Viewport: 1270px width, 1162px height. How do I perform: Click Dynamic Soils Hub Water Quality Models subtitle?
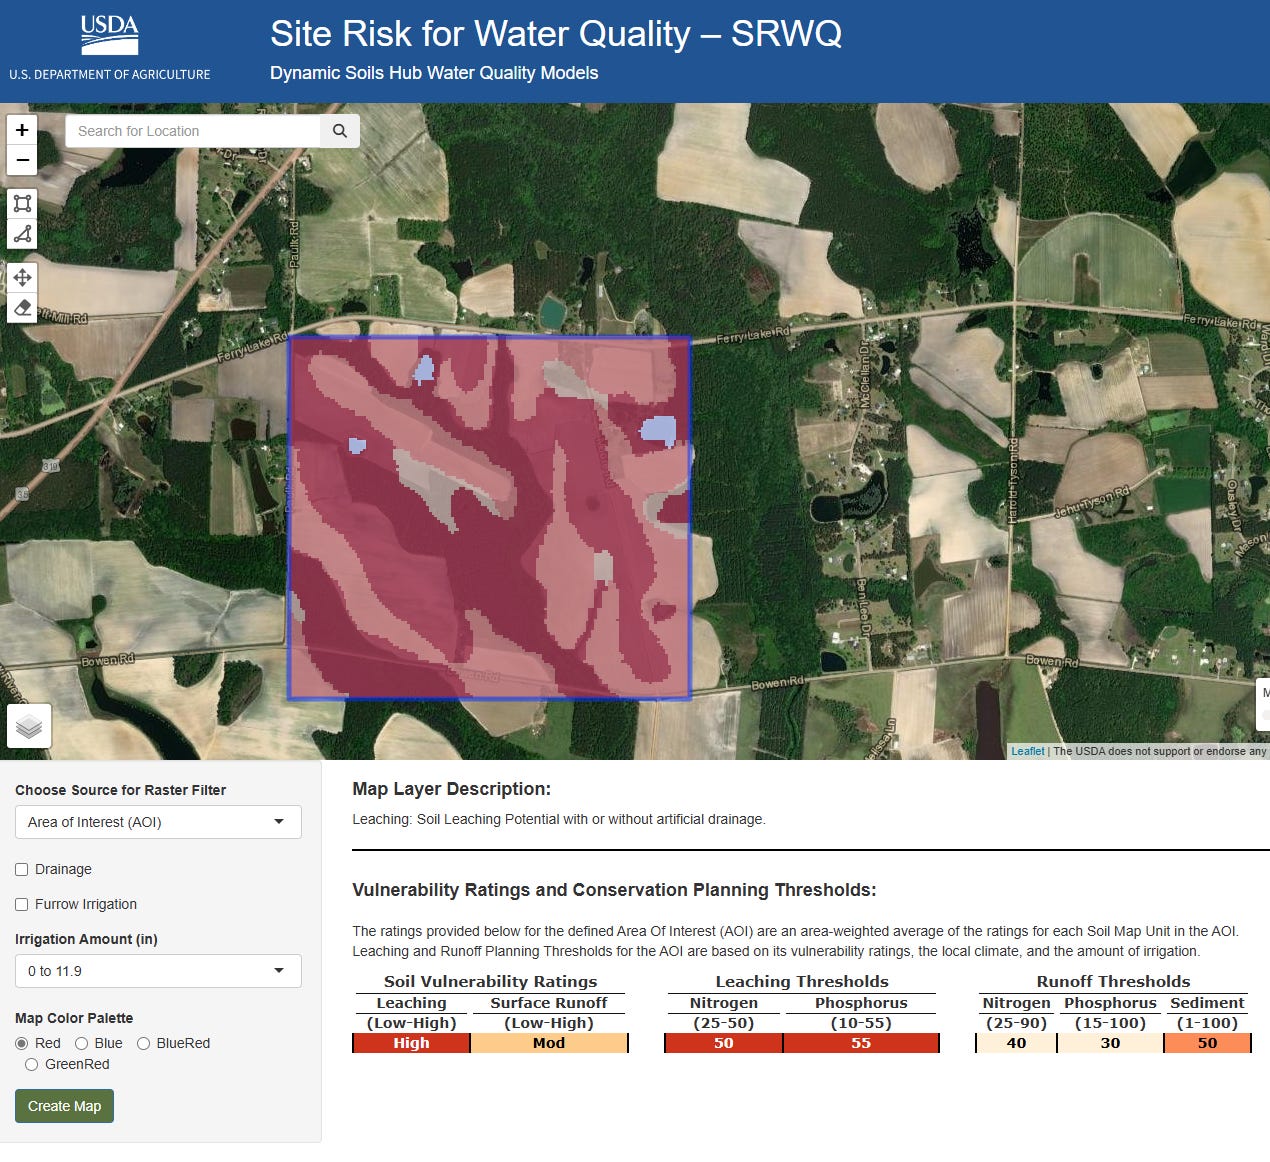(434, 73)
